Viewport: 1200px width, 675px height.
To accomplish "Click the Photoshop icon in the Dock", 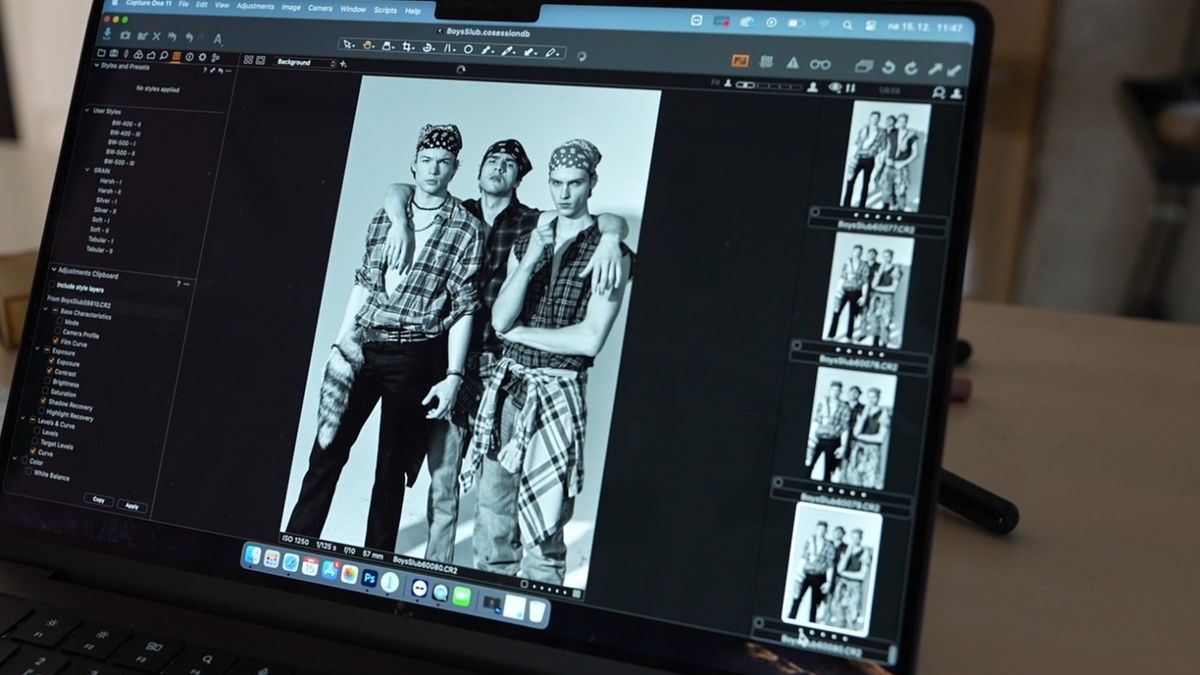I will 369,577.
